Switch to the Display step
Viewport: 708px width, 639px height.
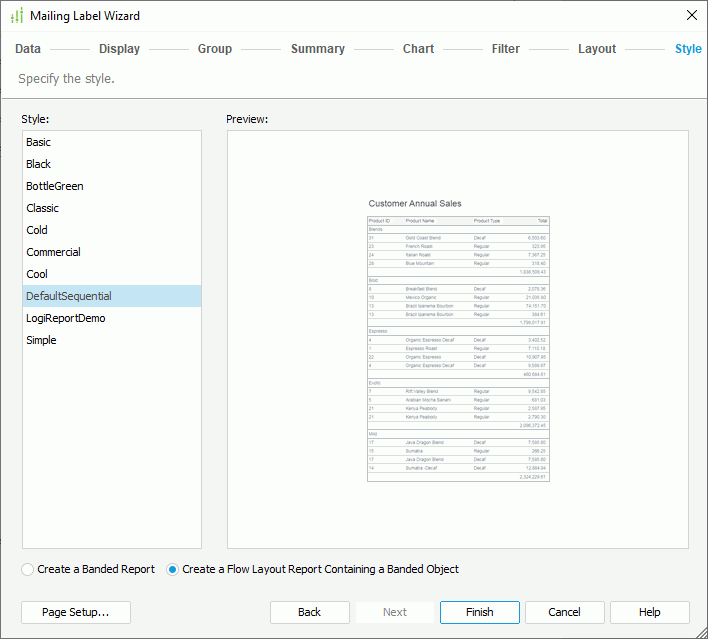119,49
